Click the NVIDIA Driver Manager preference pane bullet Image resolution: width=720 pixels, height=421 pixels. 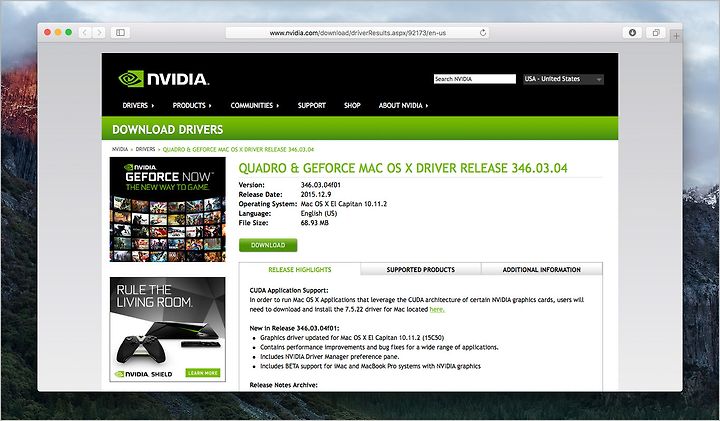click(x=329, y=357)
